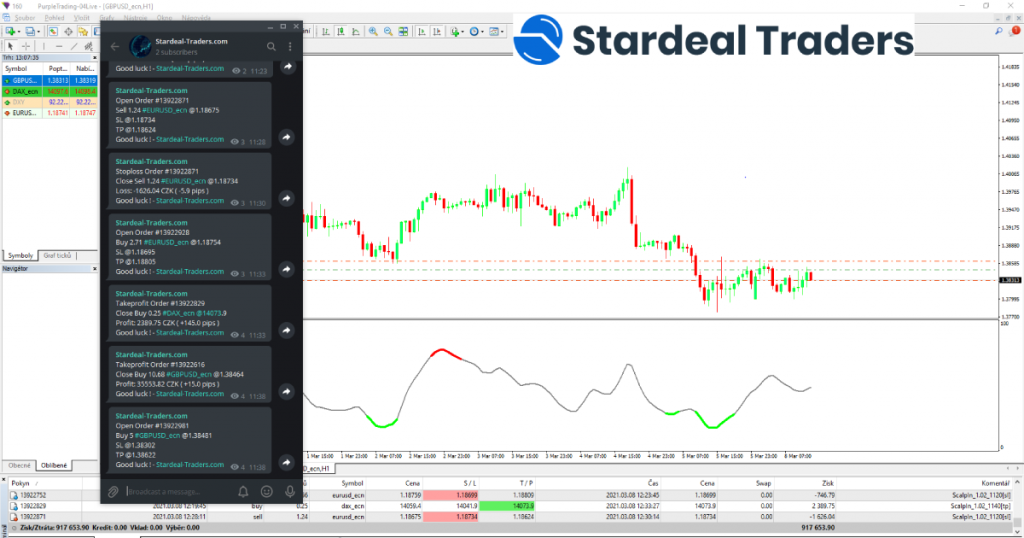This screenshot has height=538, width=1024.
Task: Click the Zoom In magnifier icon
Action: 373,31
